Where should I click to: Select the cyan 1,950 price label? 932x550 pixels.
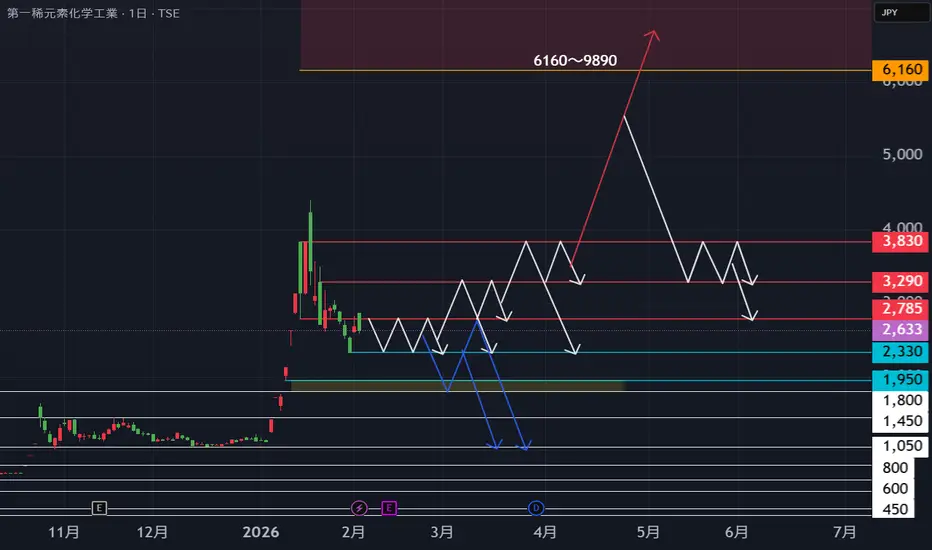900,380
